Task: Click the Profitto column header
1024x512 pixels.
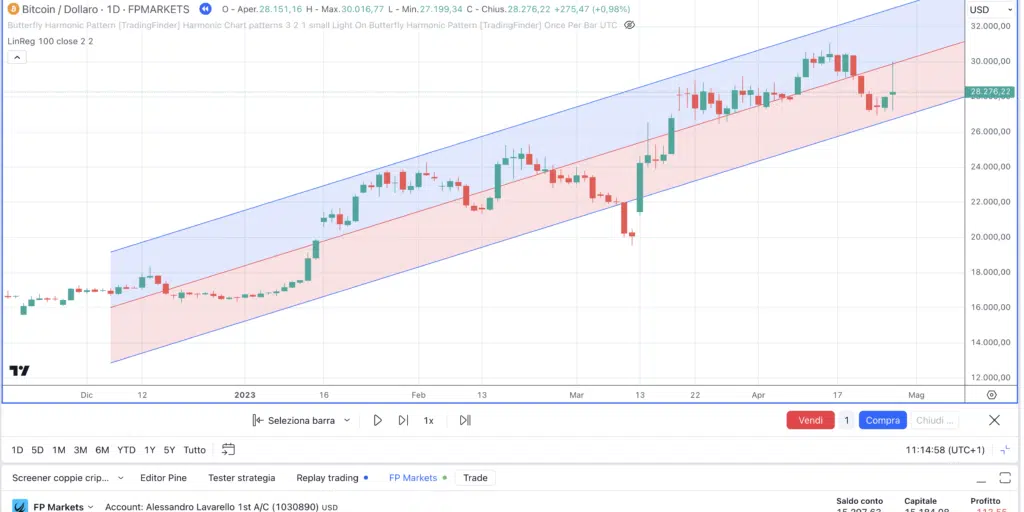Action: (x=985, y=501)
